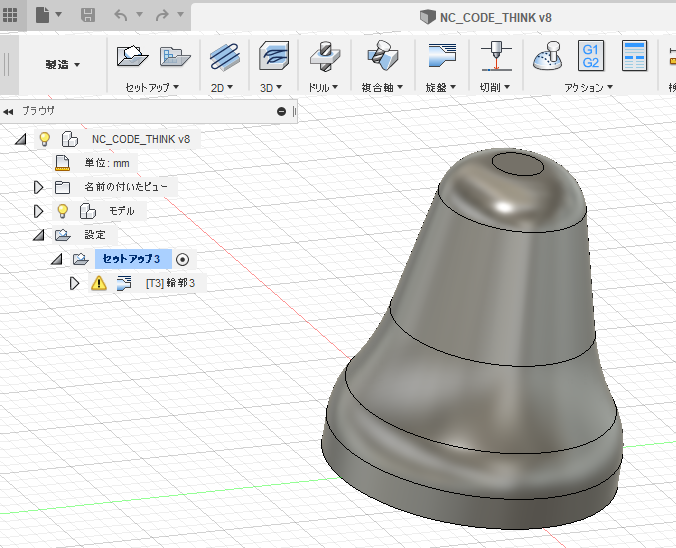This screenshot has height=548, width=676.
Task: Click the Save floppy disk icon
Action: pos(88,15)
